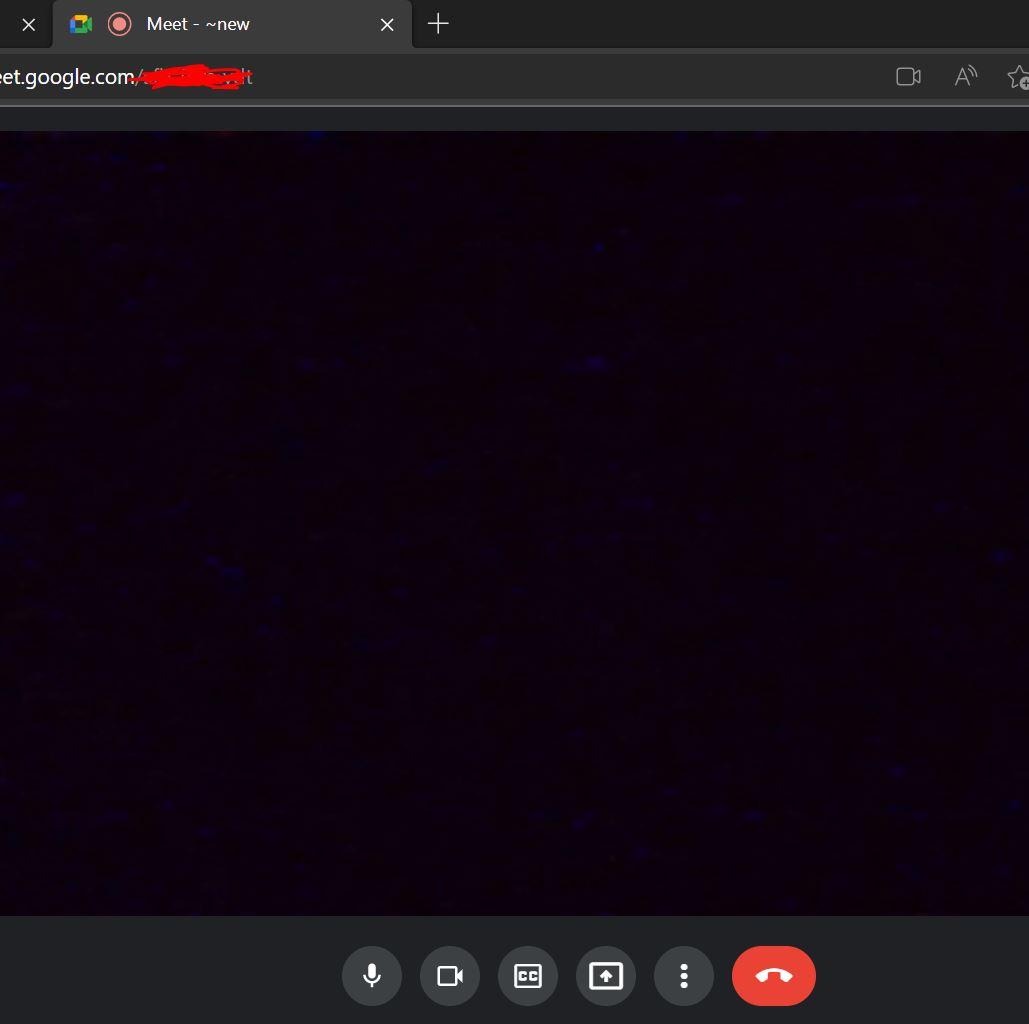Toggle closed captions button
This screenshot has width=1029, height=1024.
[528, 975]
